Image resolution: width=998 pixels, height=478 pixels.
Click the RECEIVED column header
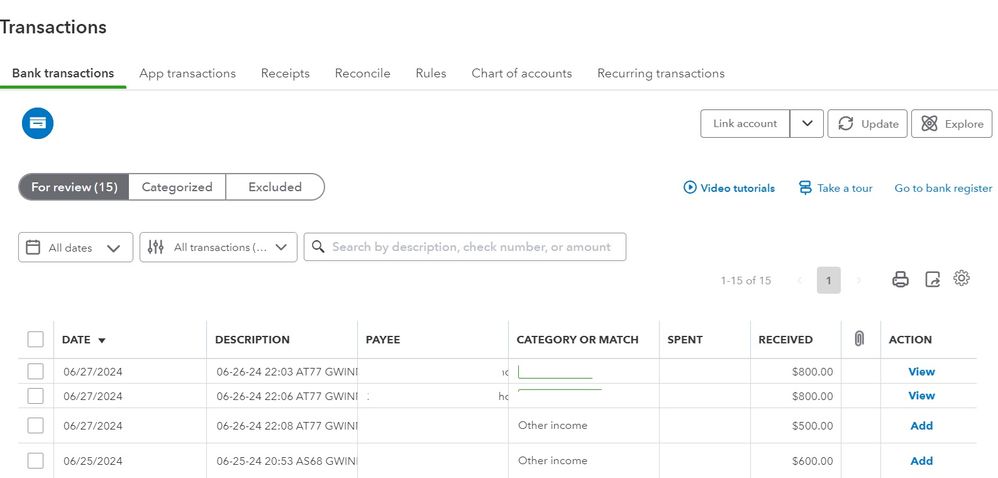click(785, 340)
